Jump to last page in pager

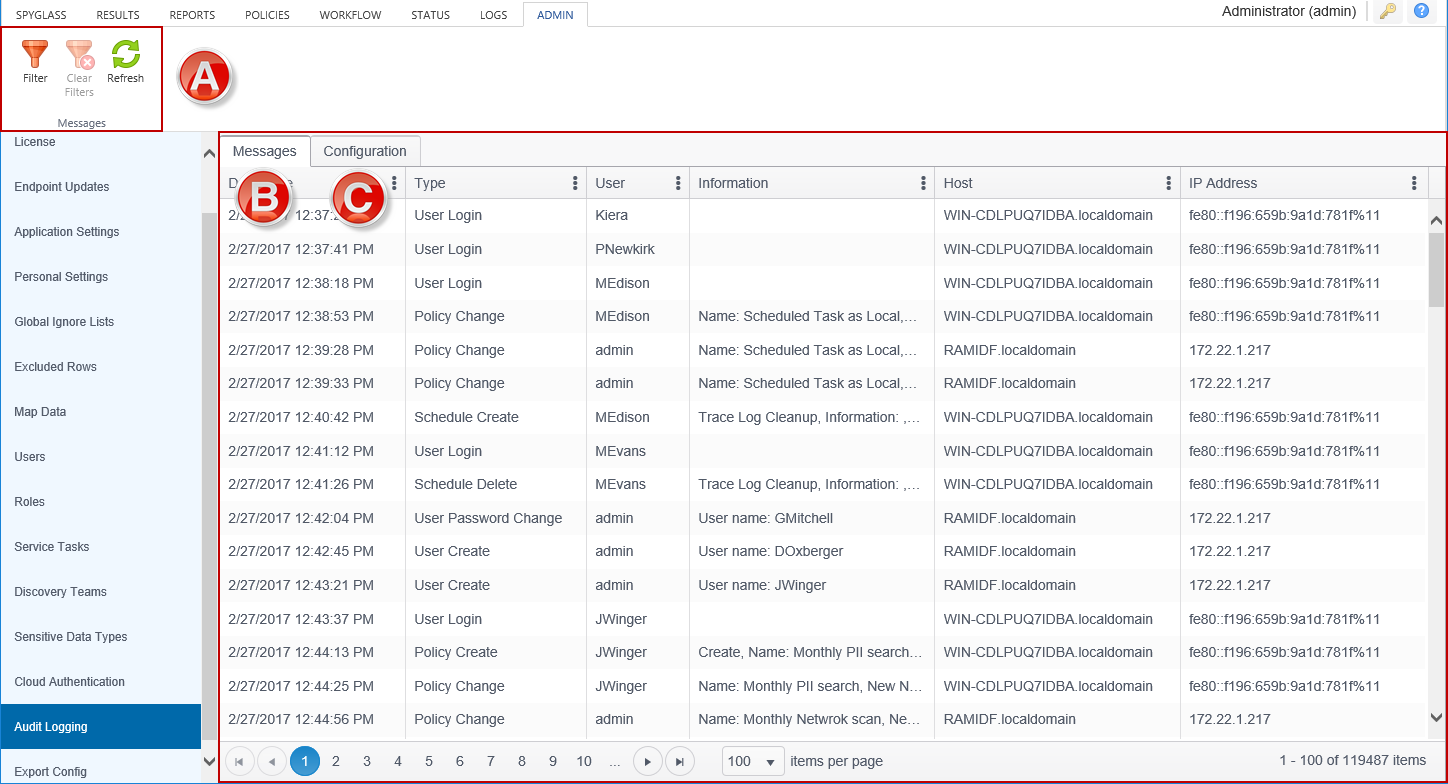(680, 762)
